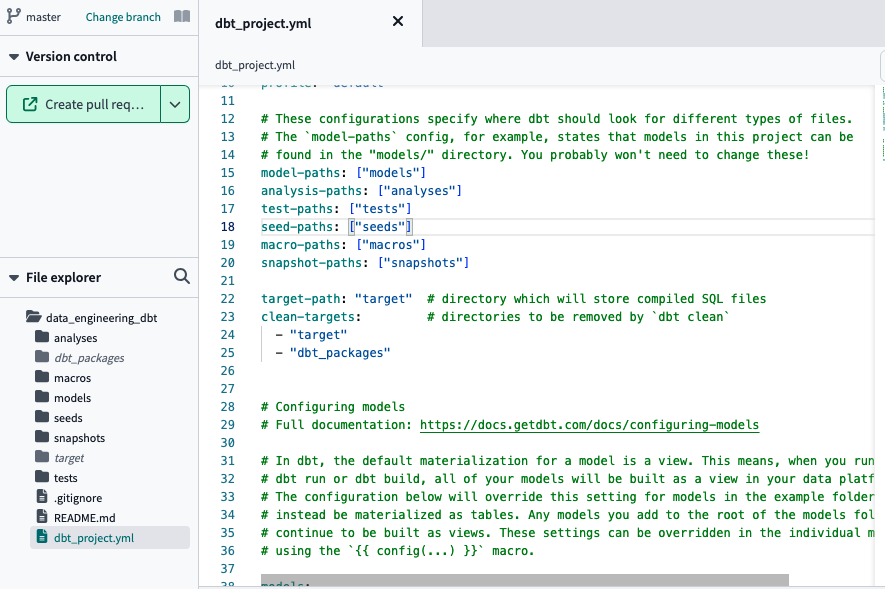Click Create pull request button
Viewport: 885px width, 589px height.
coord(84,104)
